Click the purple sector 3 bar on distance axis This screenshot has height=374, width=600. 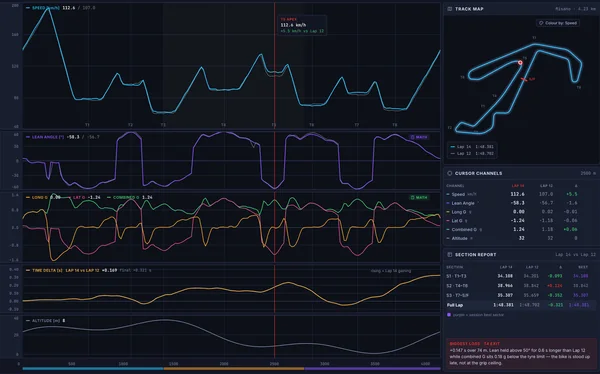point(373,369)
